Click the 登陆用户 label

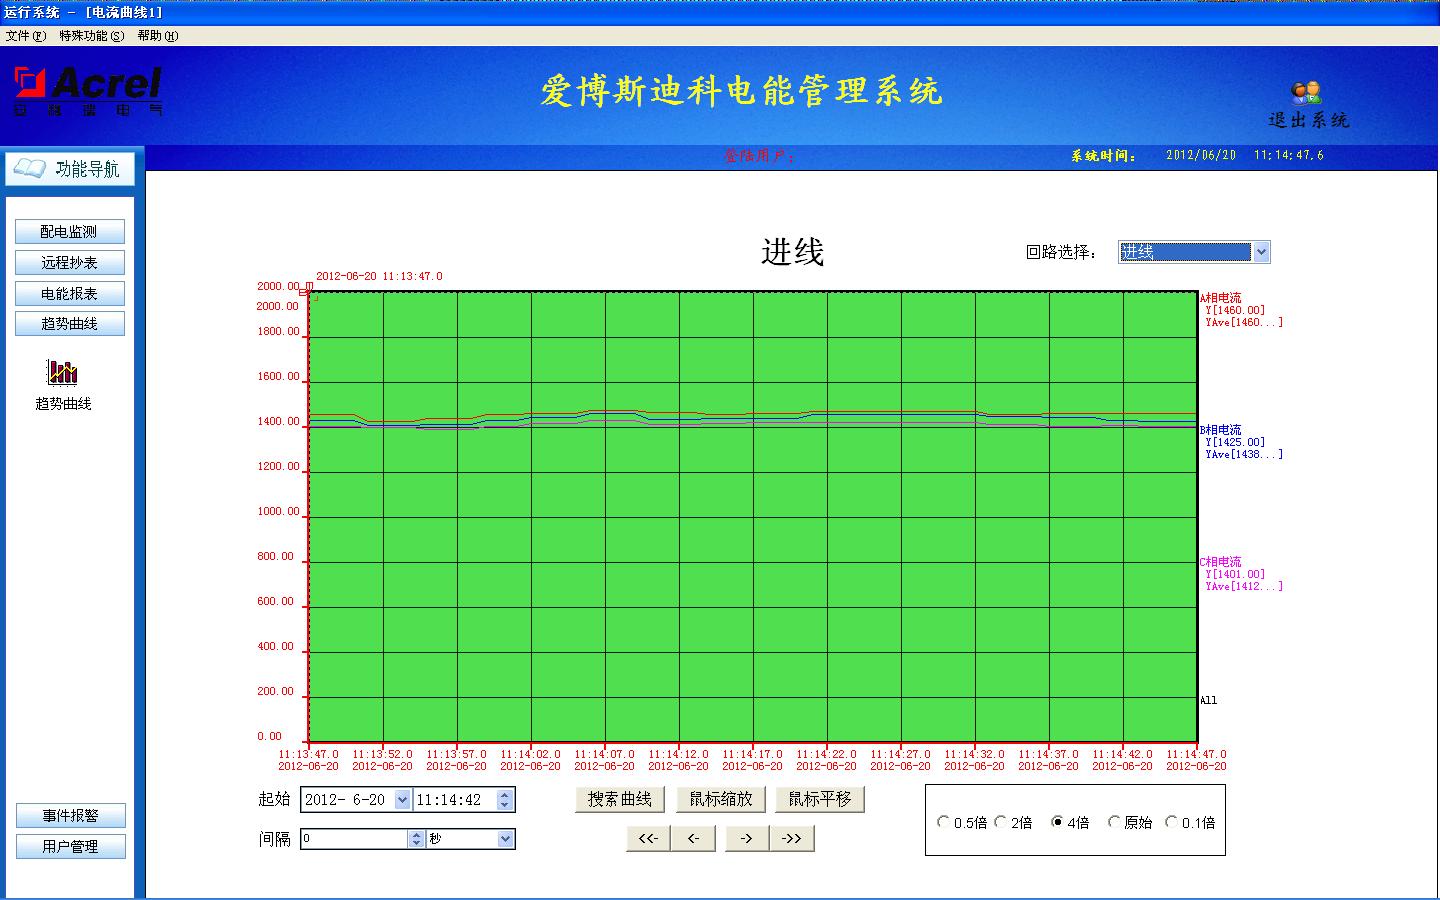click(758, 156)
